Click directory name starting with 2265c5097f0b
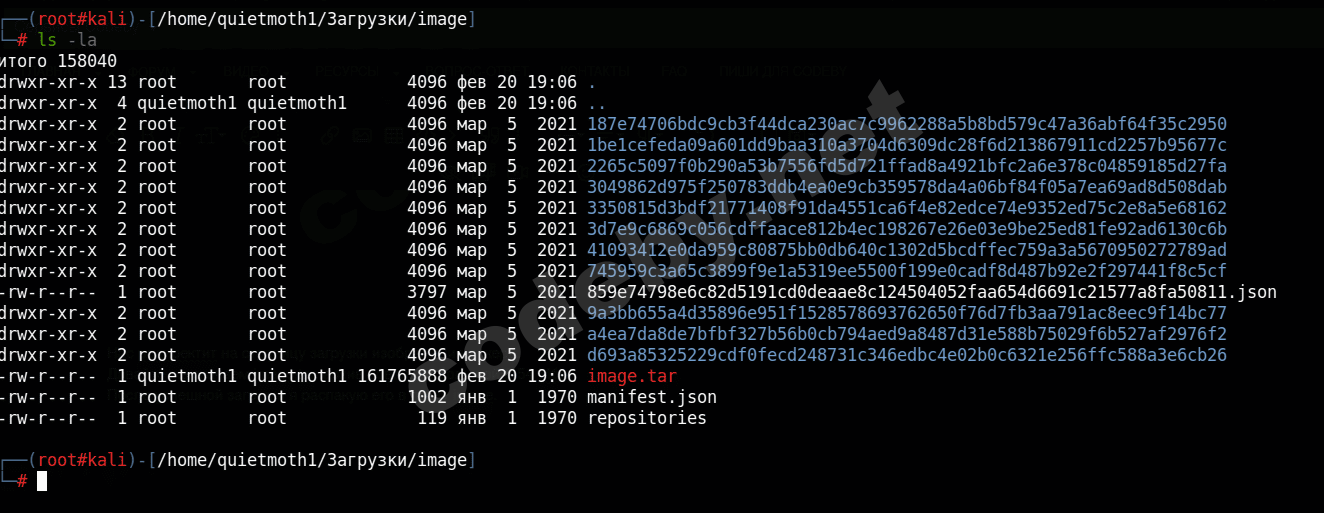The width and height of the screenshot is (1324, 513). pyautogui.click(x=906, y=166)
